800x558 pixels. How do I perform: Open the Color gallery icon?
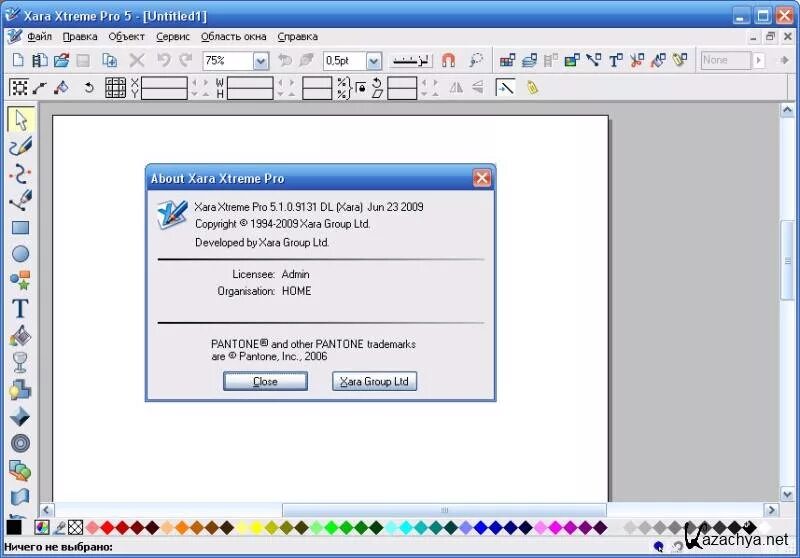507,60
